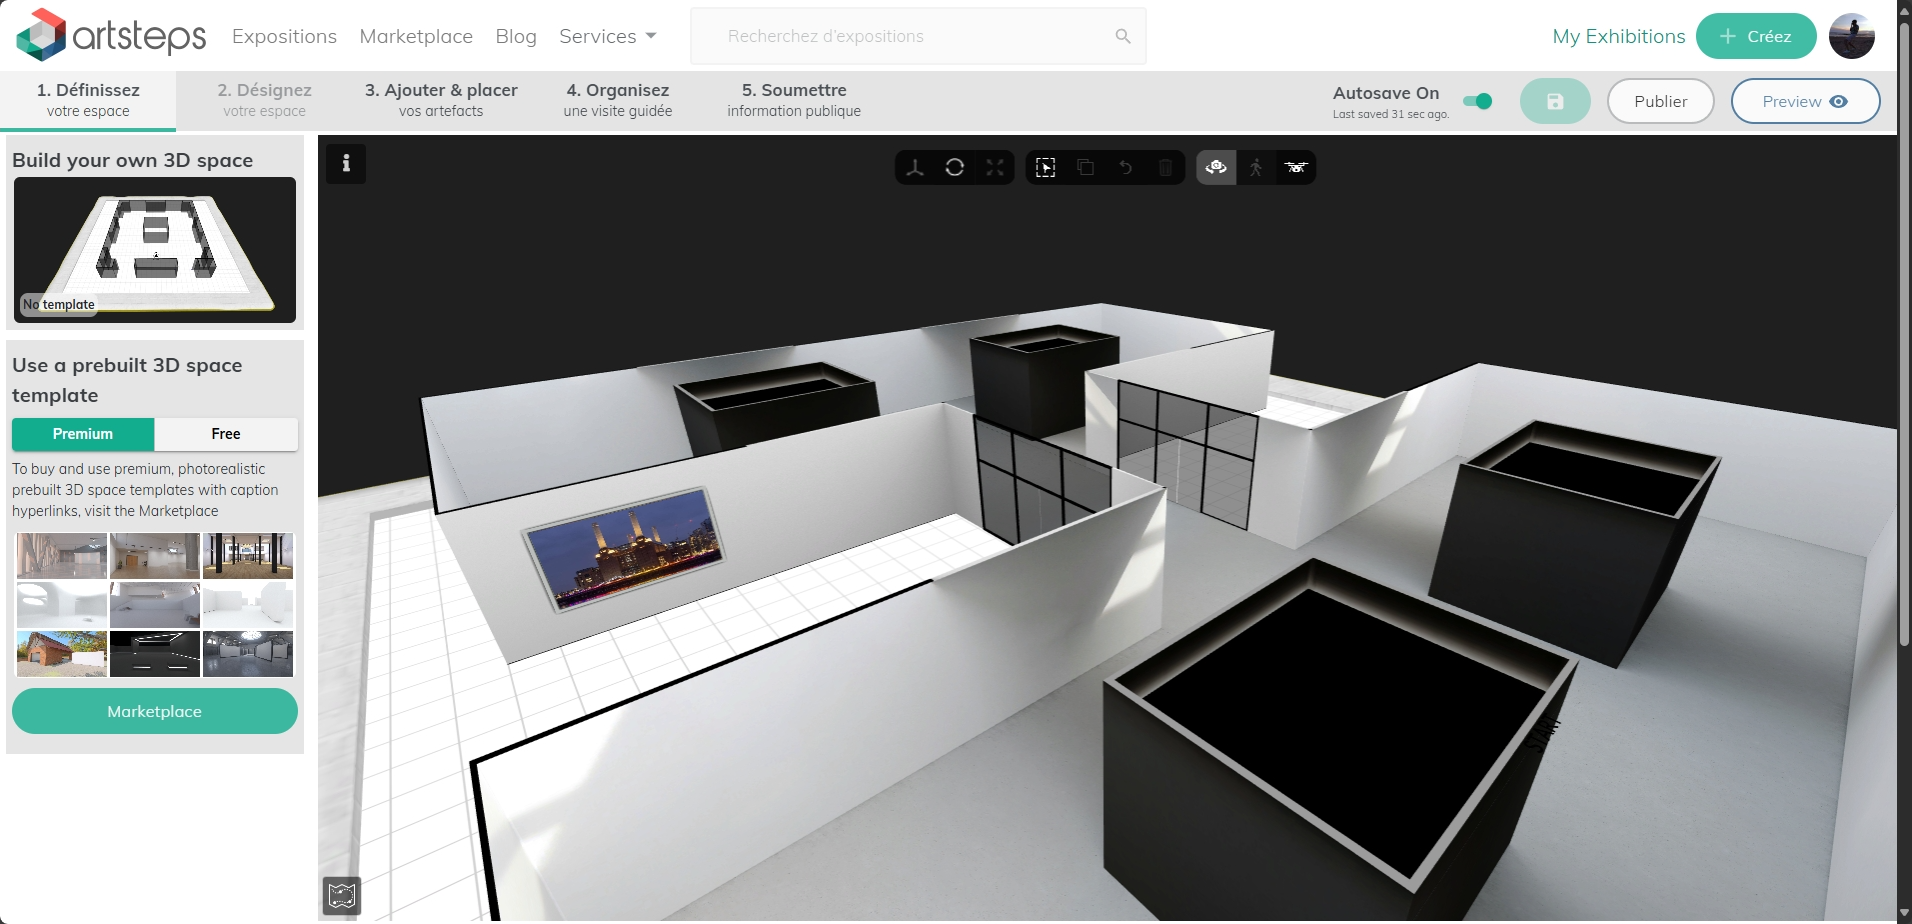Enable drone fly camera mode
The width and height of the screenshot is (1912, 924).
1296,167
